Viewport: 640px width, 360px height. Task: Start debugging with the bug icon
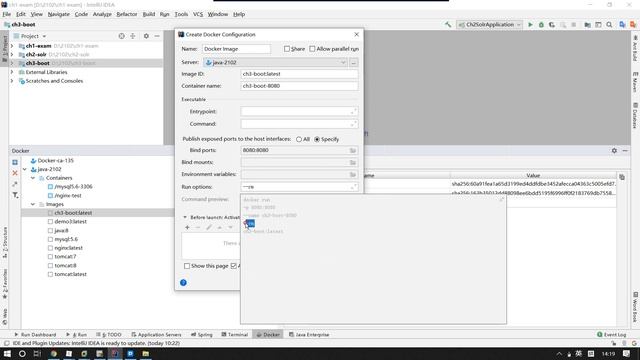click(541, 25)
